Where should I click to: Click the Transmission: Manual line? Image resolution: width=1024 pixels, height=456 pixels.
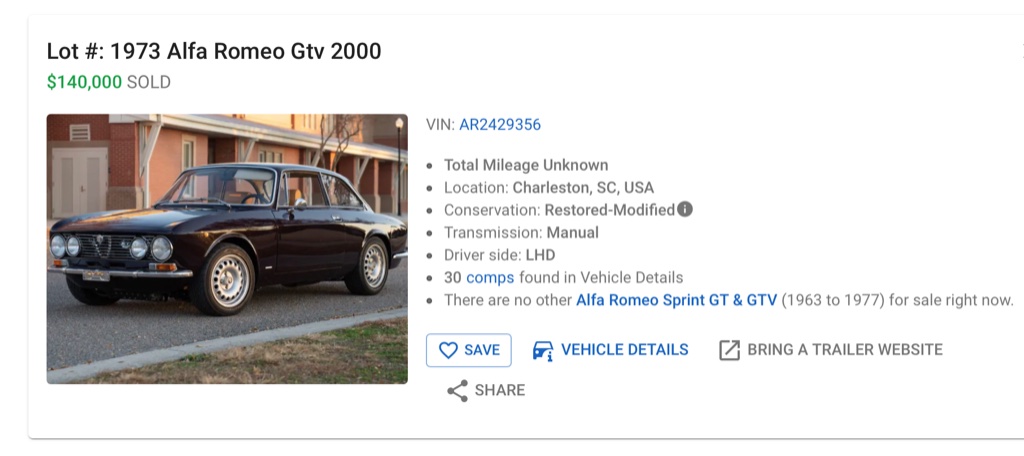click(521, 233)
